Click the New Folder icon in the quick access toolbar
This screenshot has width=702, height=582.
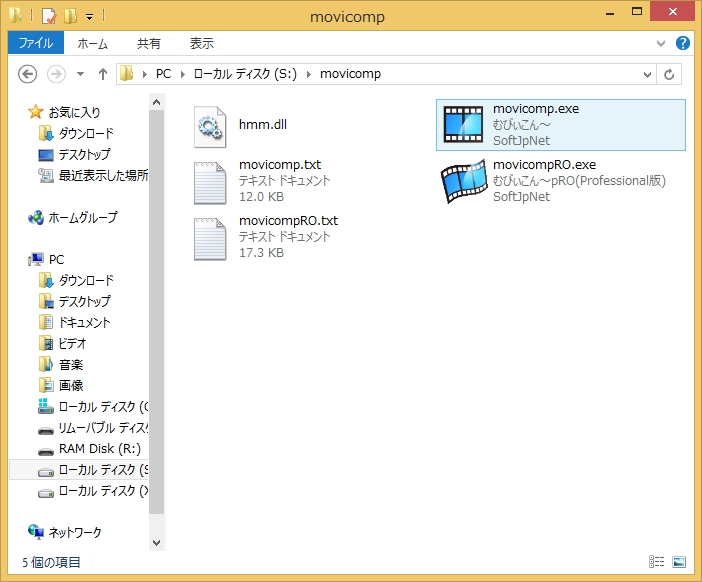pyautogui.click(x=70, y=16)
